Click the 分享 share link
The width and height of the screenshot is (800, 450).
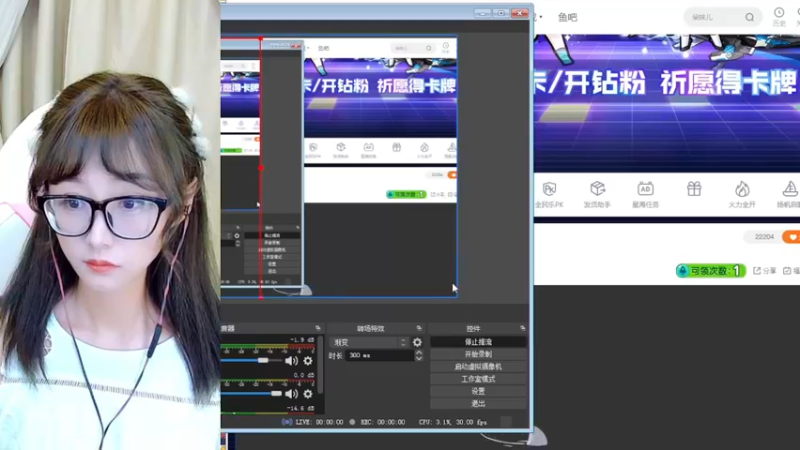765,271
